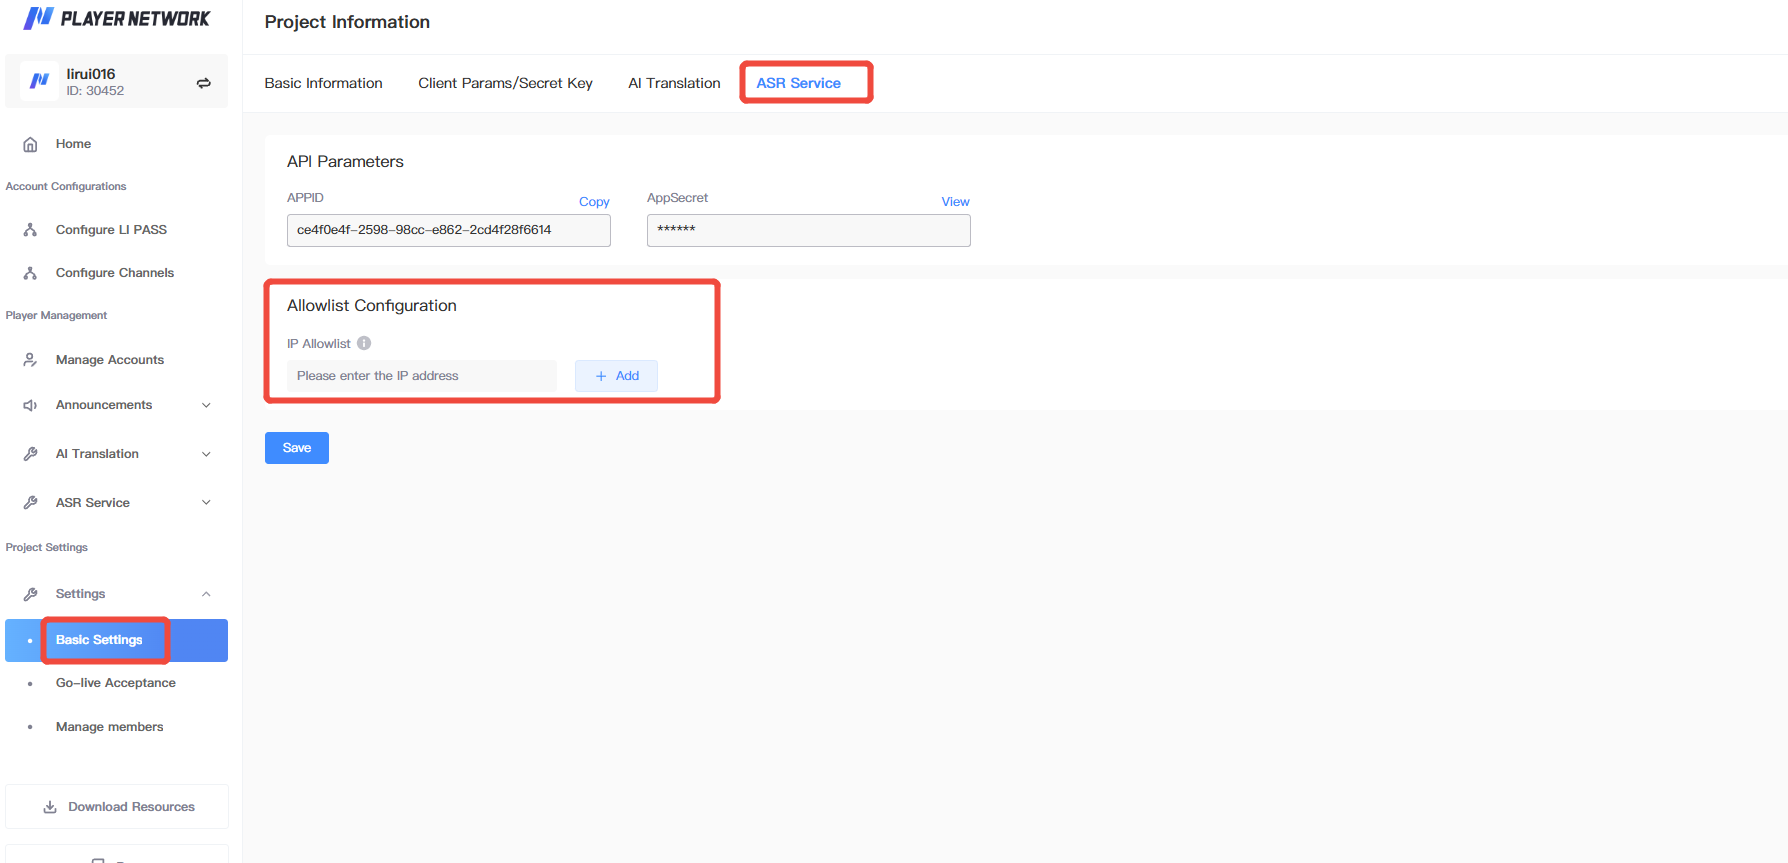View the hidden AppSecret
Image resolution: width=1788 pixels, height=863 pixels.
955,202
